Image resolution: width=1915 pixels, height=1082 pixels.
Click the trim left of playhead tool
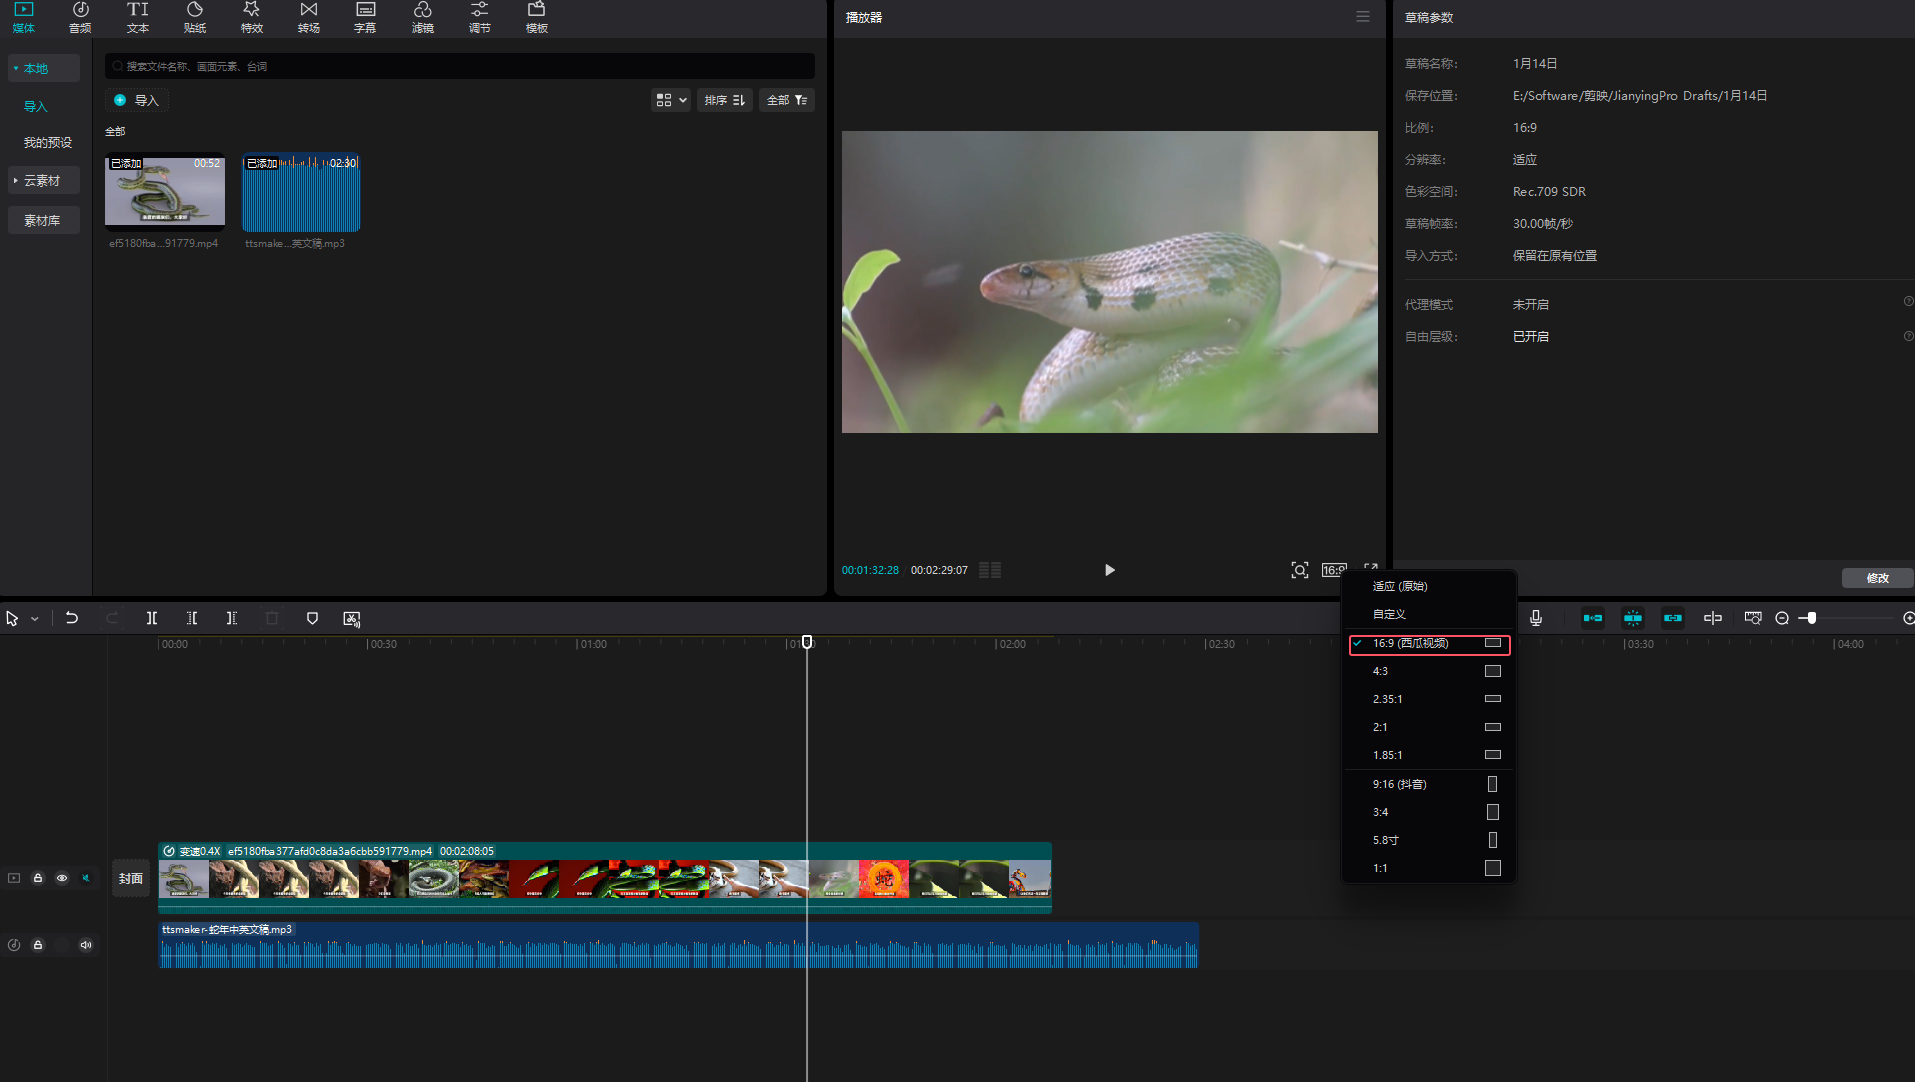pyautogui.click(x=192, y=618)
